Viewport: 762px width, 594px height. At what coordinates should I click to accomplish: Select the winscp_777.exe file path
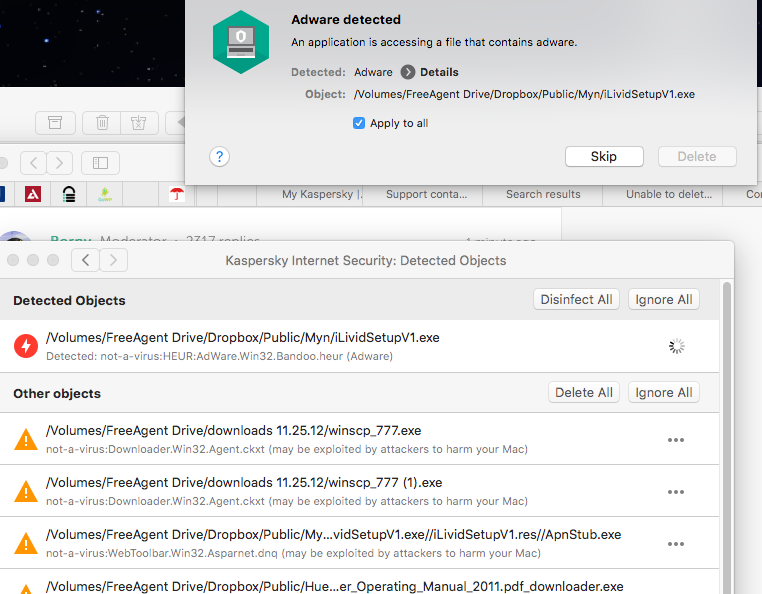233,431
